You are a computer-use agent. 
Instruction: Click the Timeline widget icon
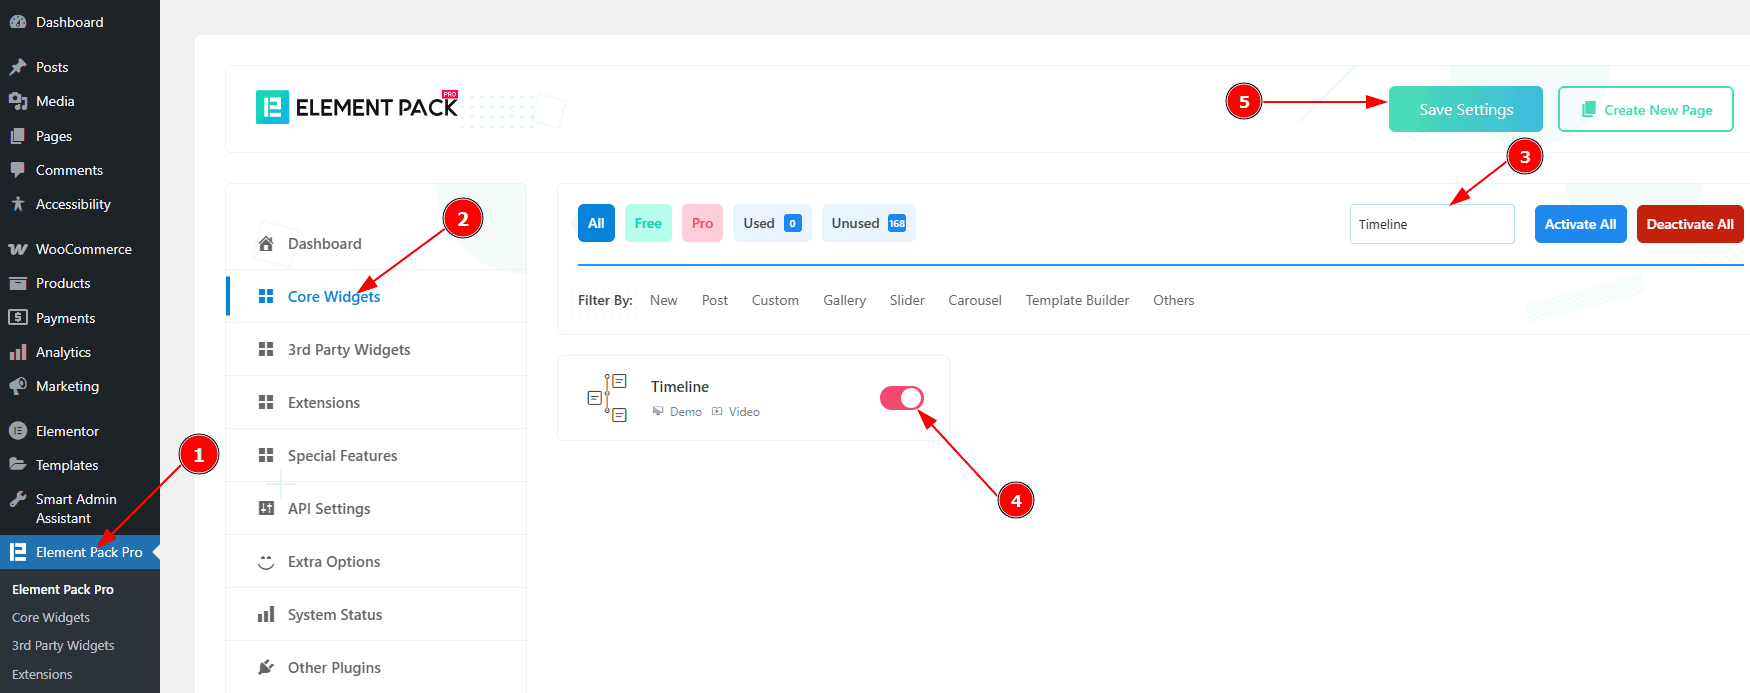pyautogui.click(x=607, y=398)
